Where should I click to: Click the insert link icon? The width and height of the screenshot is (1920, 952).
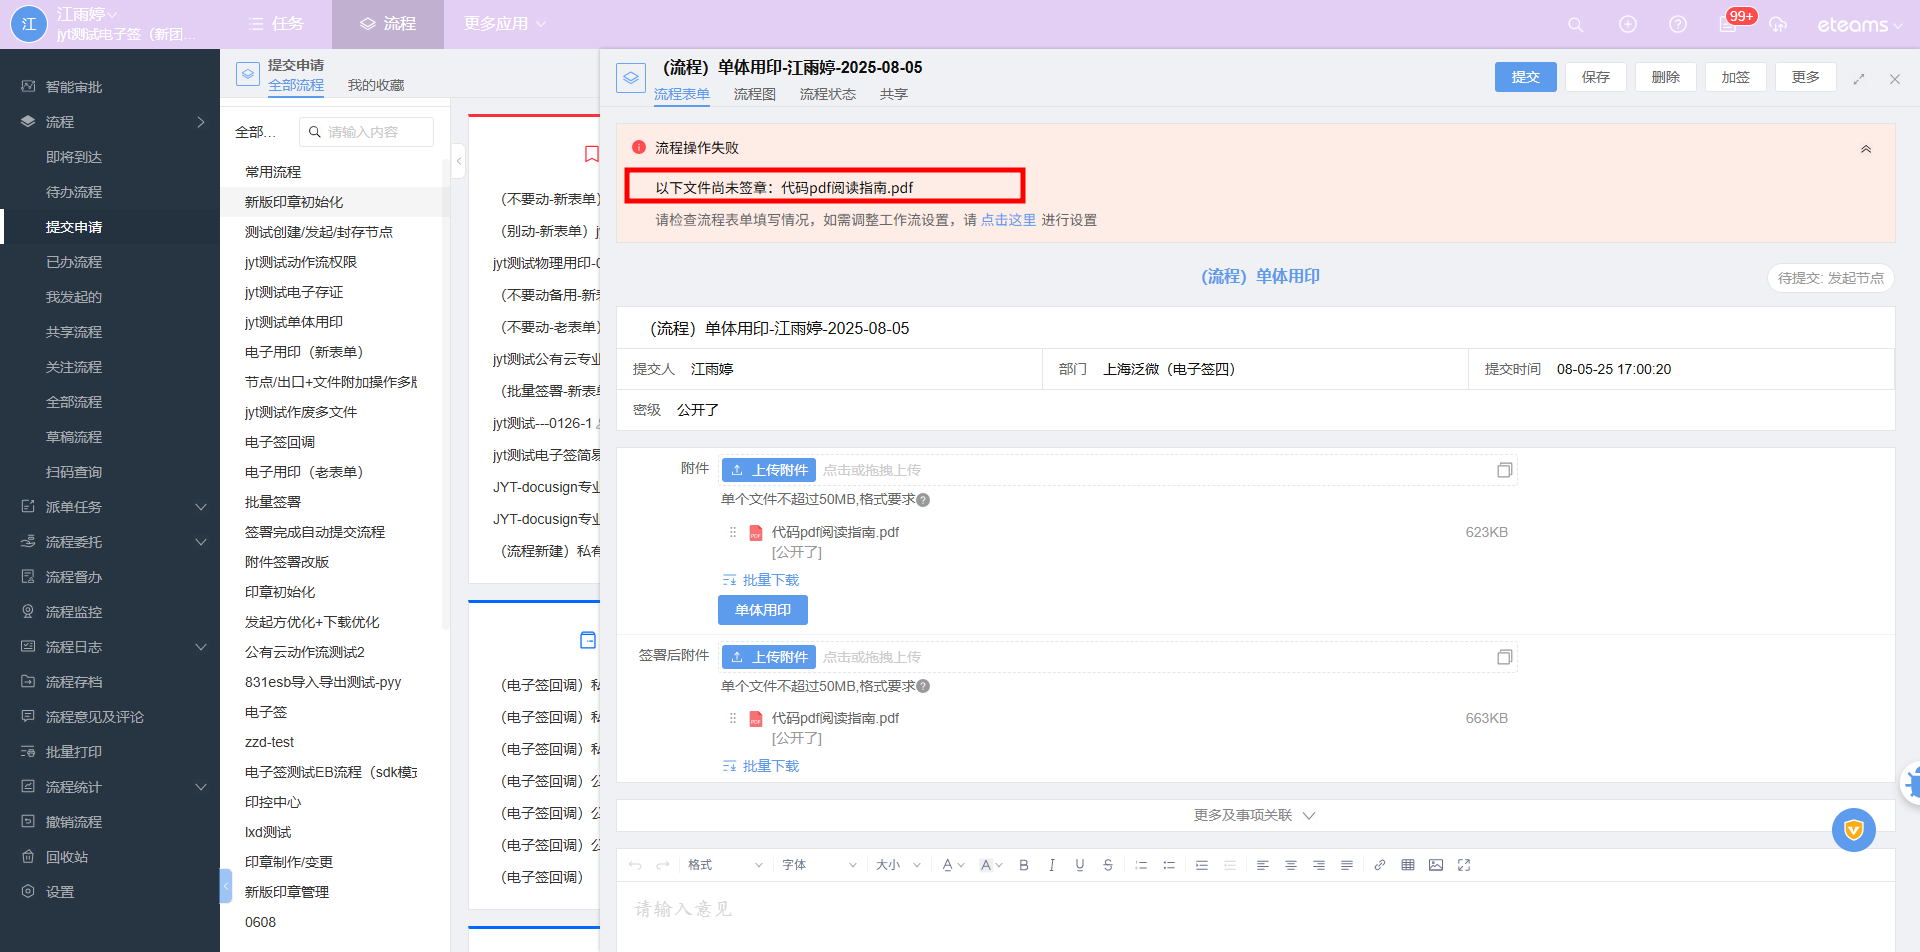point(1380,865)
